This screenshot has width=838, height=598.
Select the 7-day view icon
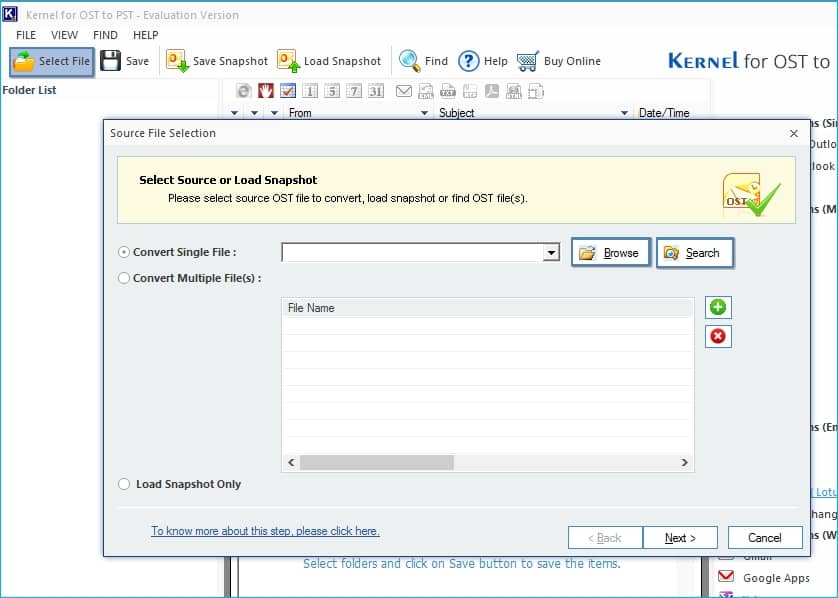[x=354, y=91]
